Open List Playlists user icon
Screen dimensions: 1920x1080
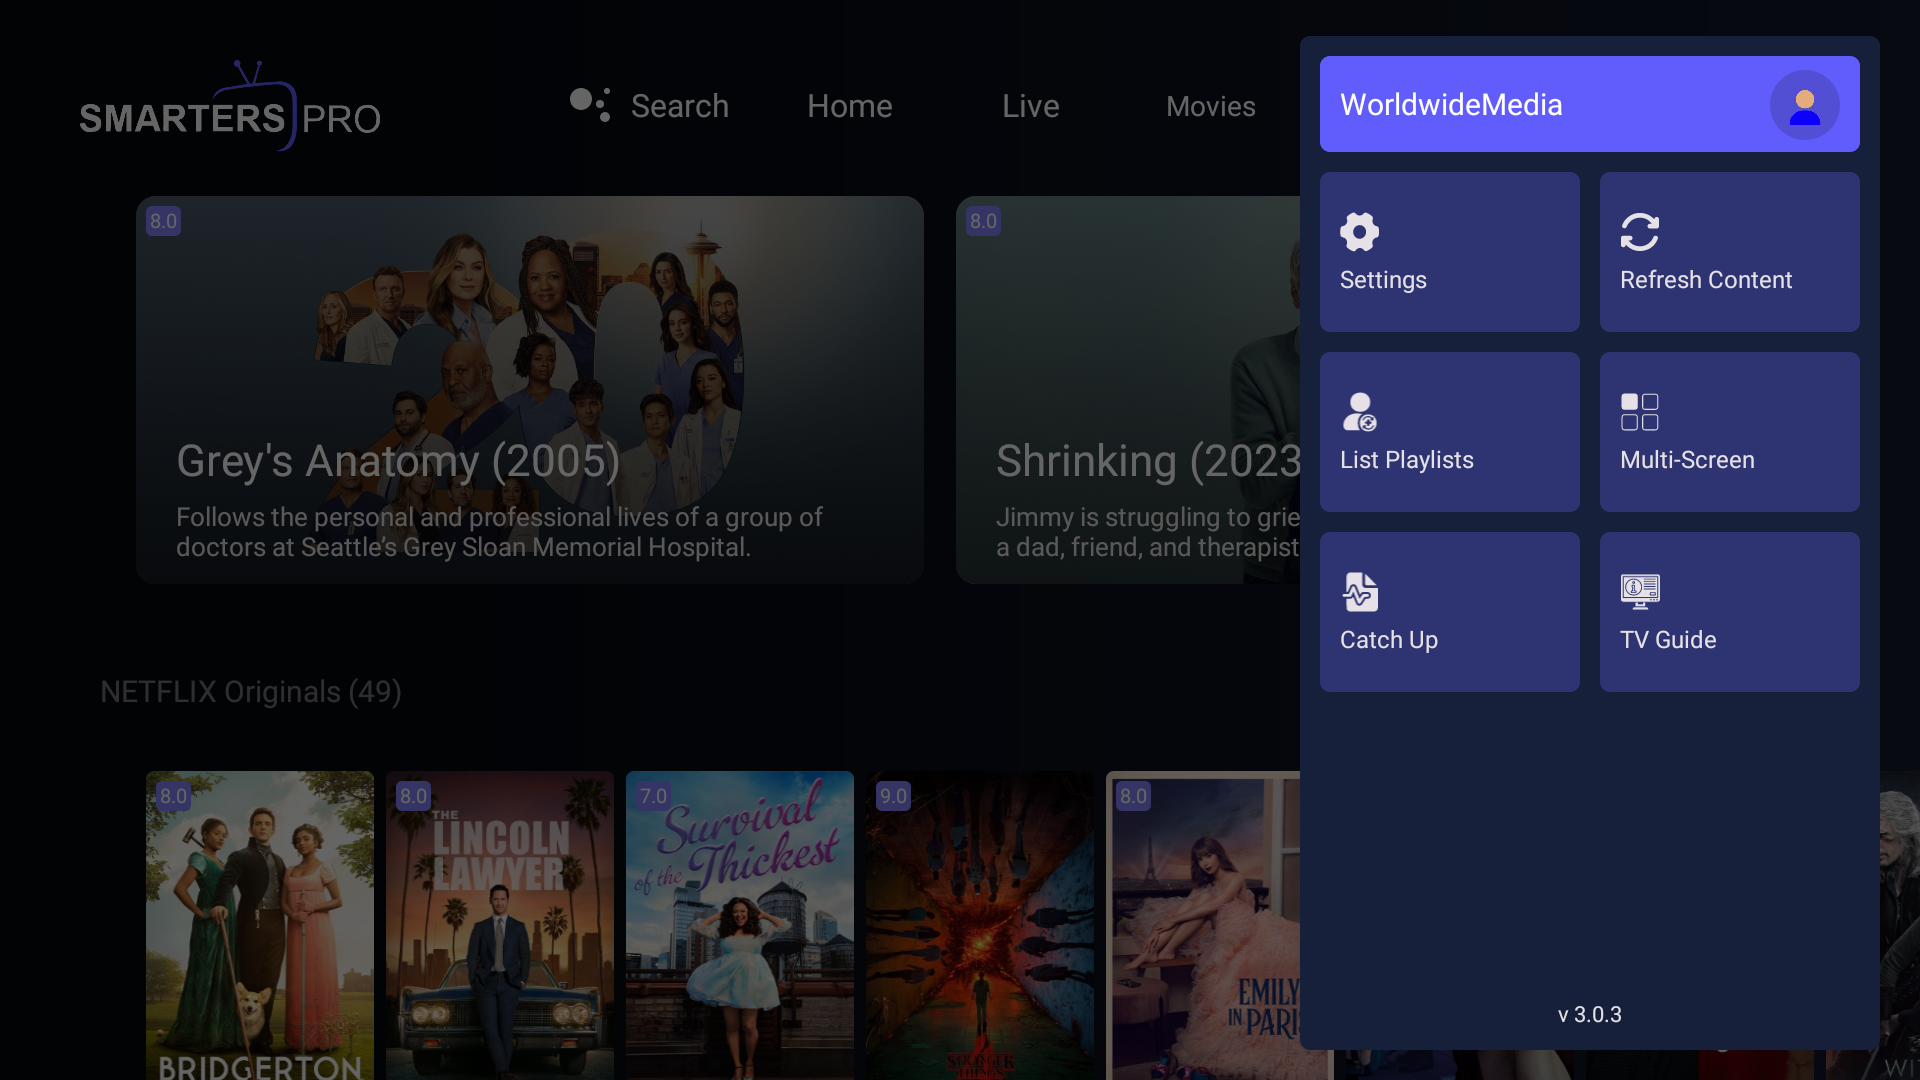tap(1359, 412)
